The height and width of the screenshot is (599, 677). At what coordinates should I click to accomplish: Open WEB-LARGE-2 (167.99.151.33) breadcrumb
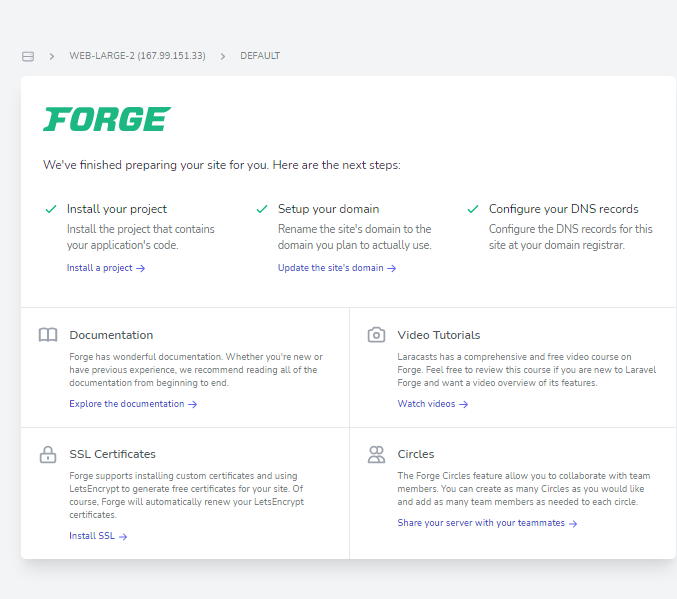click(137, 56)
